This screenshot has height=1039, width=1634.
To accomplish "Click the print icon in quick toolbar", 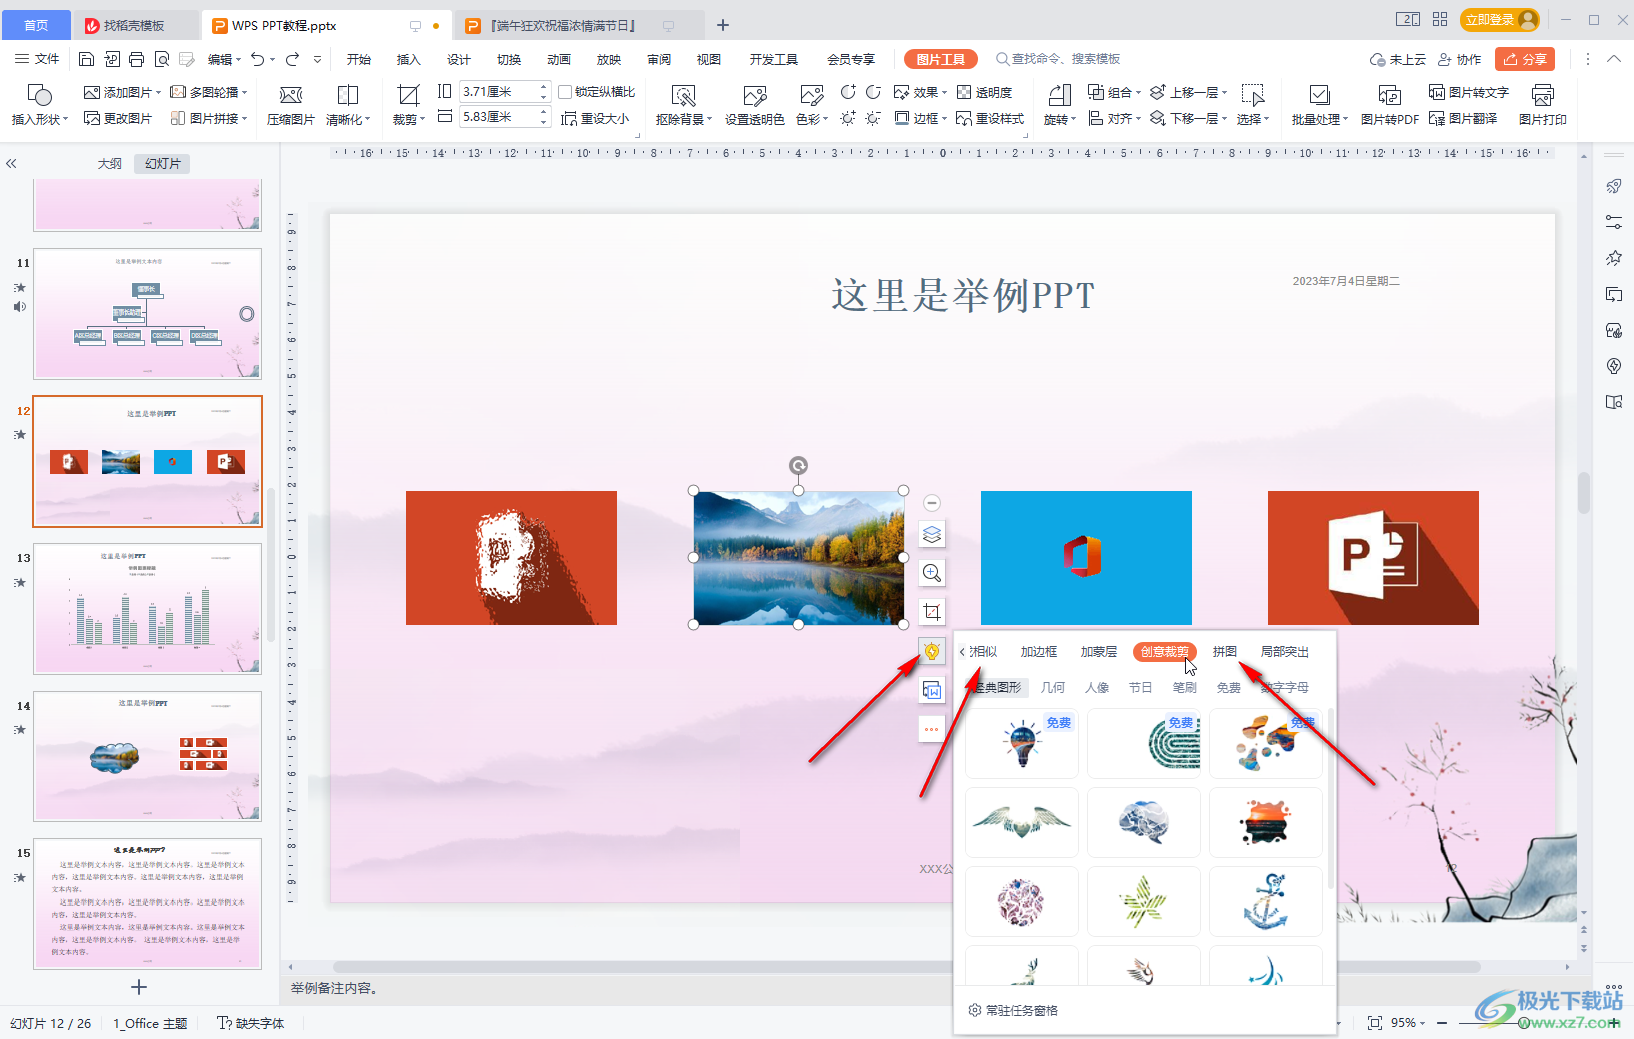I will coord(137,59).
